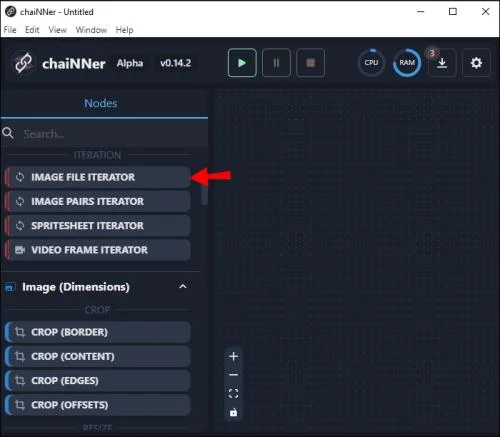Image resolution: width=500 pixels, height=437 pixels.
Task: Open the dependency manager download icon
Action: pos(442,63)
